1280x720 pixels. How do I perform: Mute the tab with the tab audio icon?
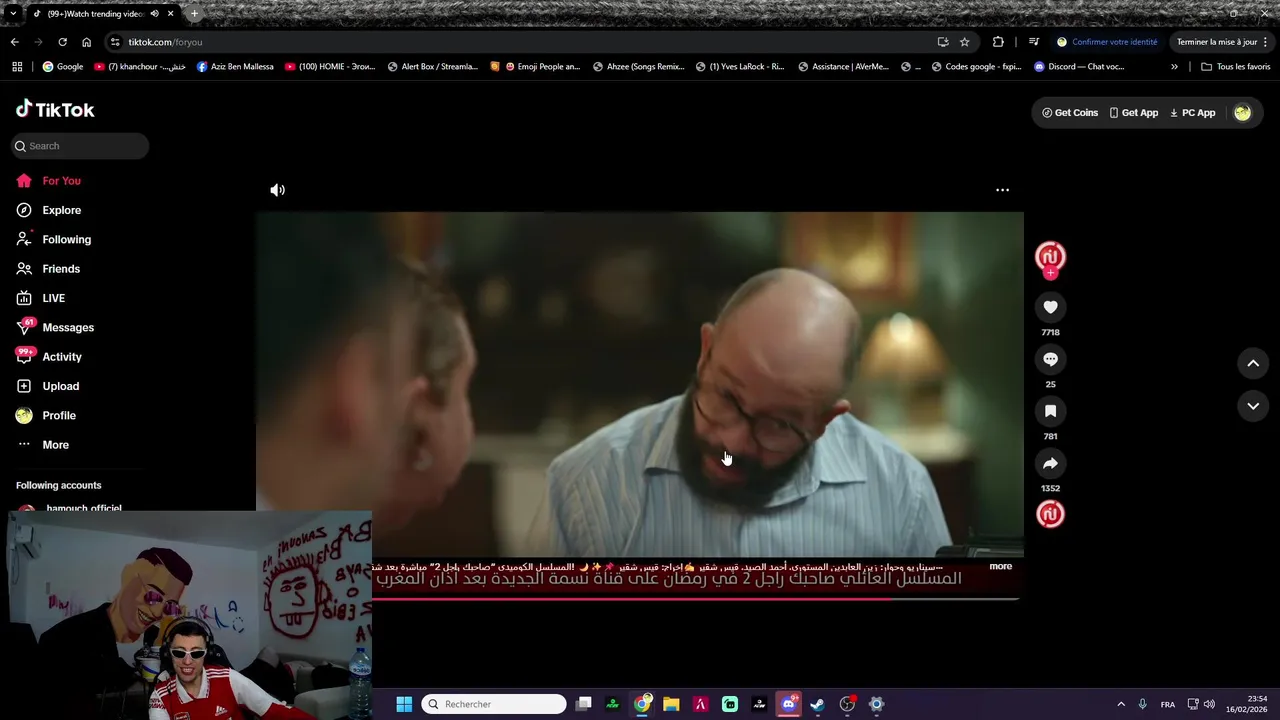tap(154, 14)
